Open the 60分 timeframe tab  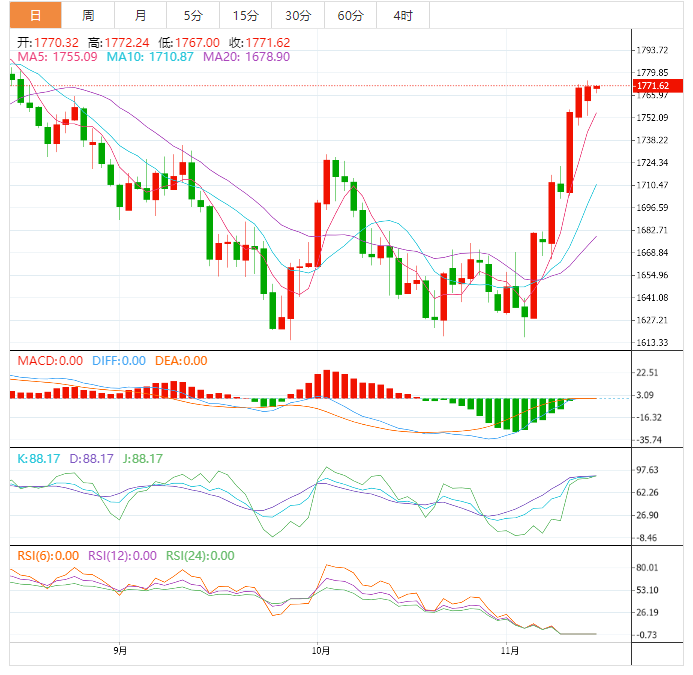[350, 15]
